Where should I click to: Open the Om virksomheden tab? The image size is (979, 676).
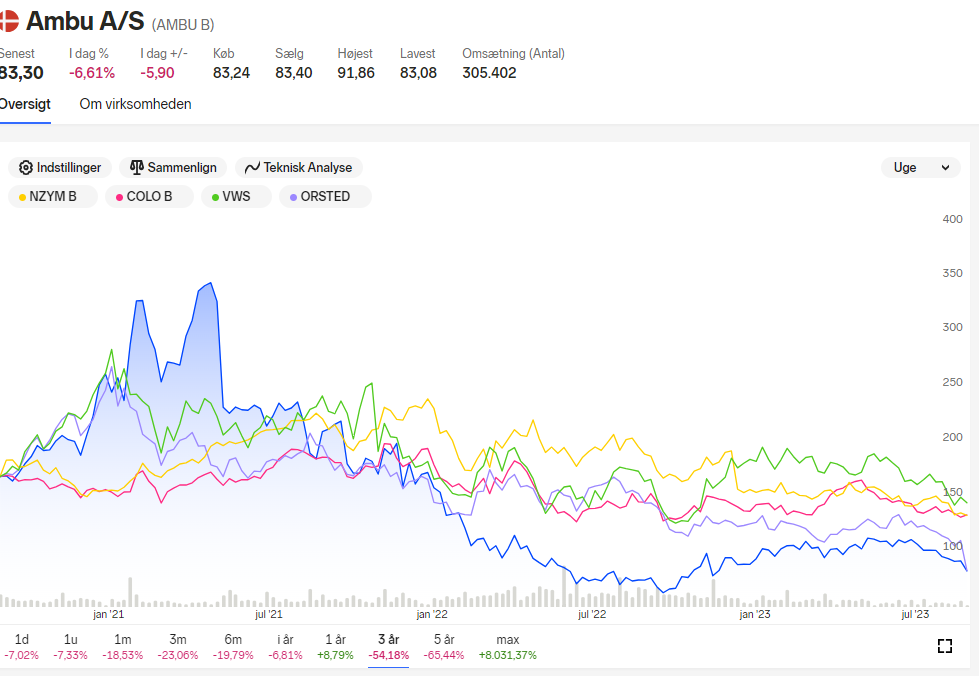coord(135,104)
